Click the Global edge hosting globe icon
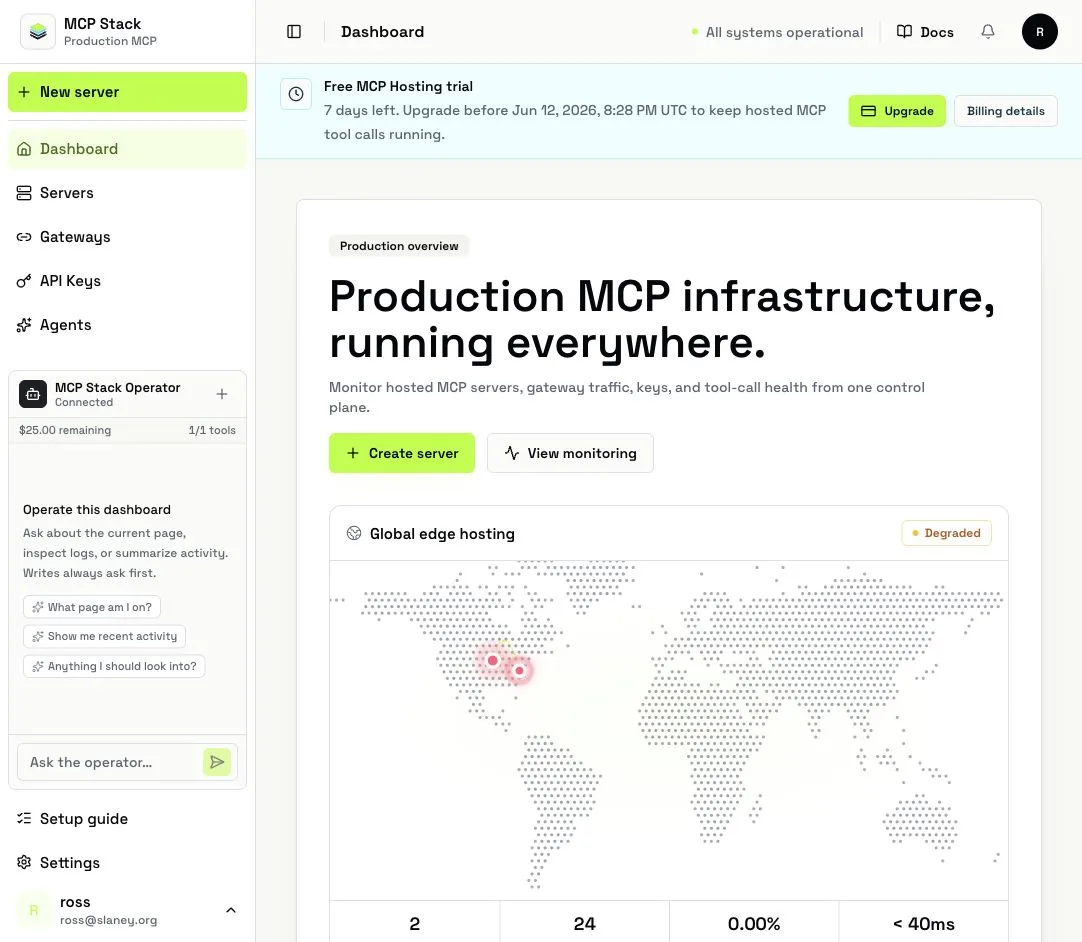Image resolution: width=1082 pixels, height=942 pixels. 354,533
